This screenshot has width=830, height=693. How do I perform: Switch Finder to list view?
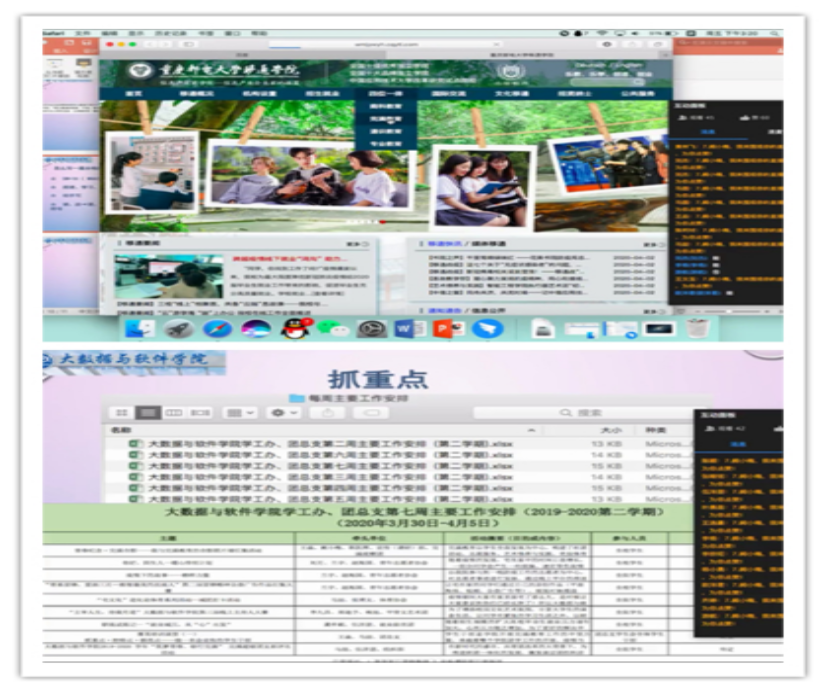147,412
